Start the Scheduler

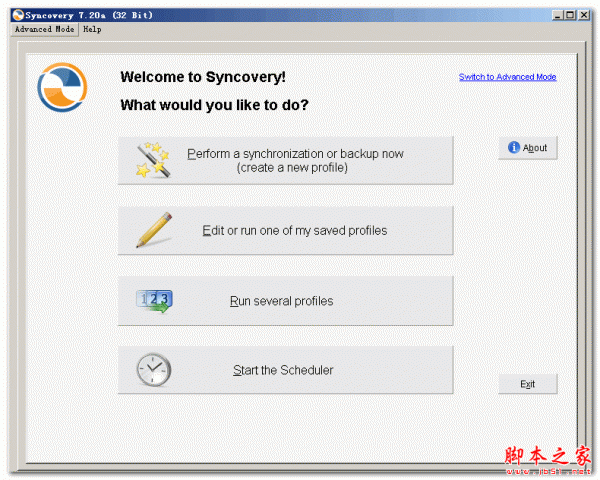pyautogui.click(x=285, y=370)
